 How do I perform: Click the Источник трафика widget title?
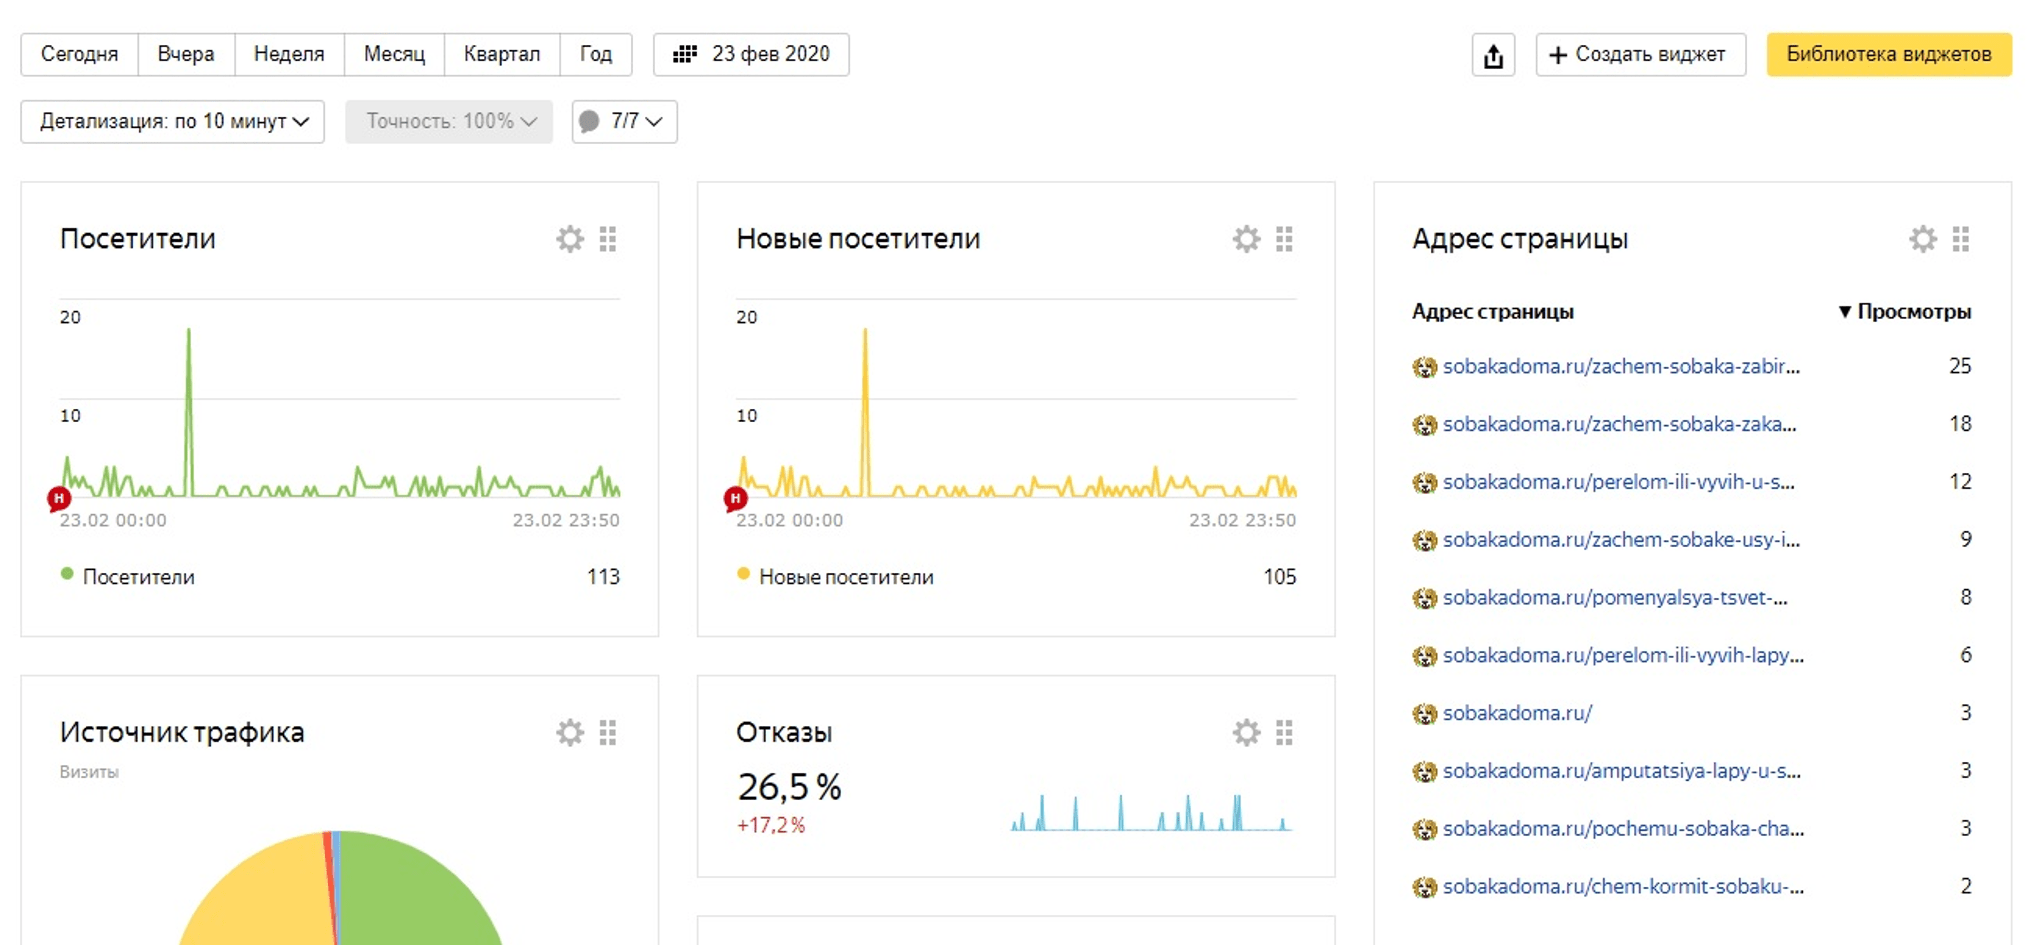182,732
